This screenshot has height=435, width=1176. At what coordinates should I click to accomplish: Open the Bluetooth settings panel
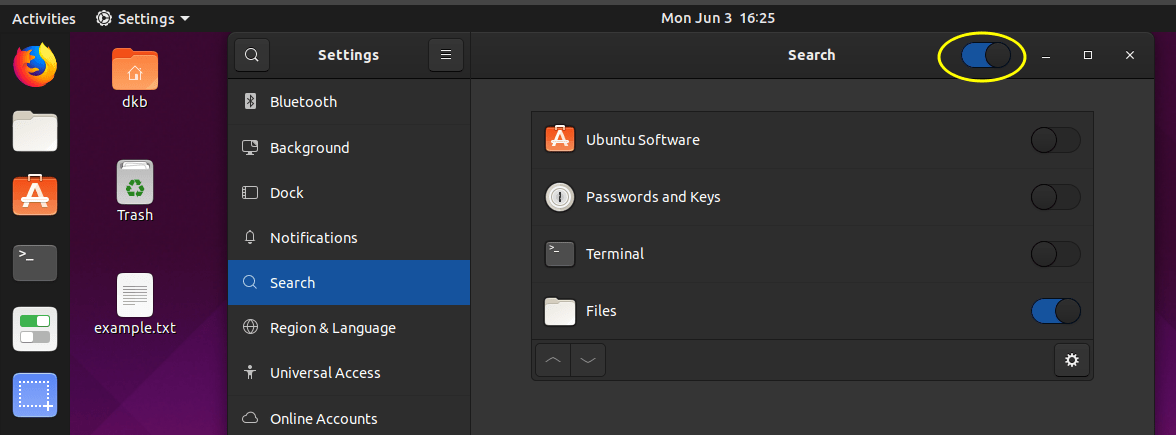coord(303,102)
